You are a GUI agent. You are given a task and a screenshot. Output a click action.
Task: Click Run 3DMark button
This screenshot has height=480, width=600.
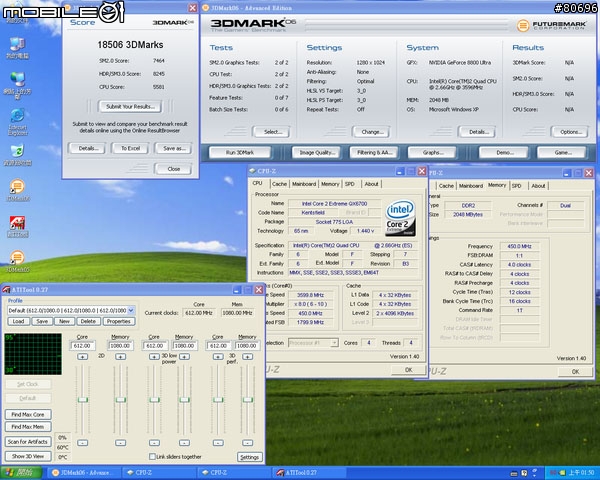(x=240, y=152)
